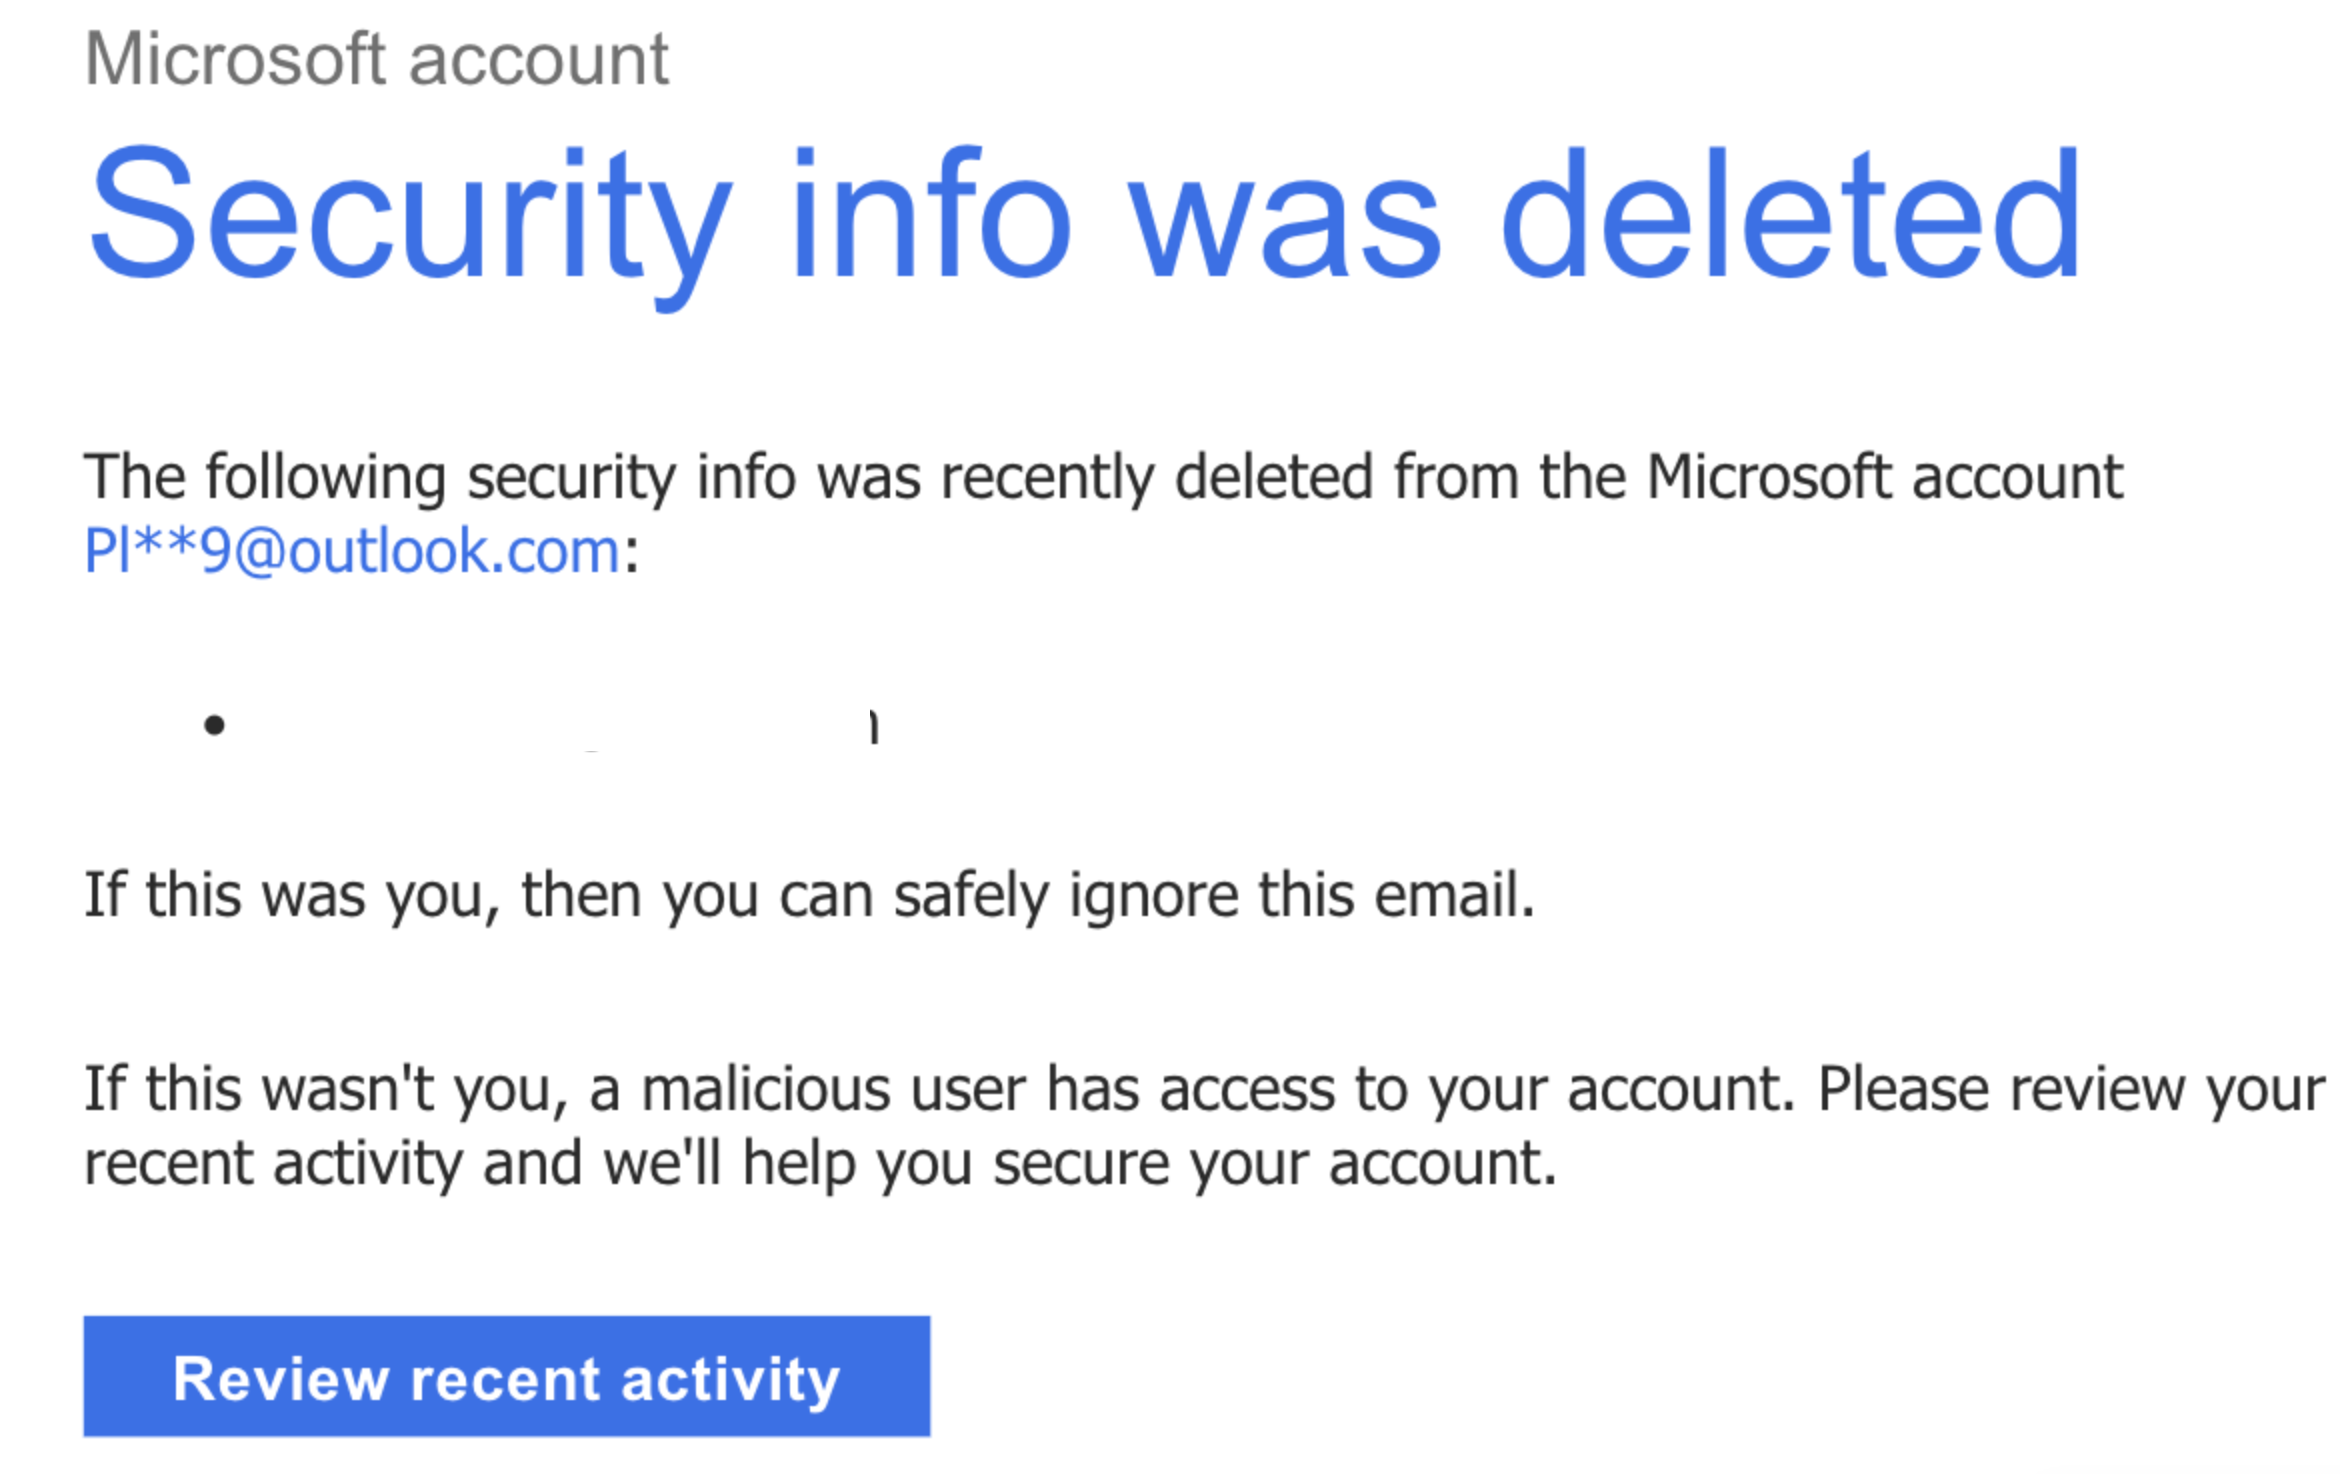Click the word "info" in the blue heading

(x=931, y=213)
